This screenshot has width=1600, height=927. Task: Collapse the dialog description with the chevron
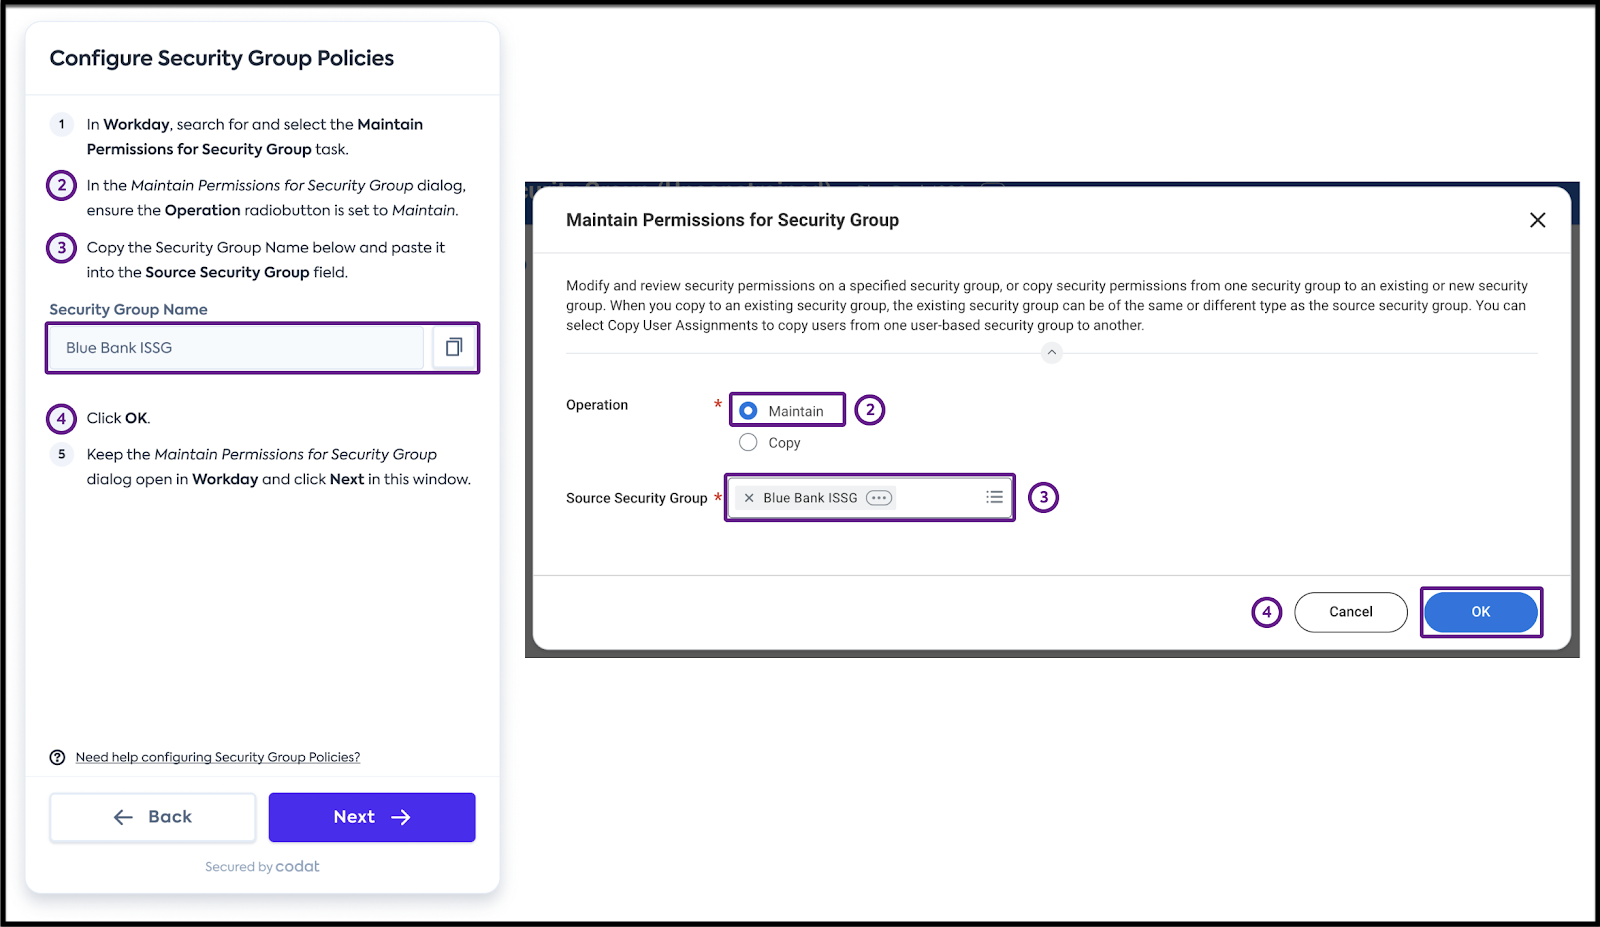[1051, 352]
